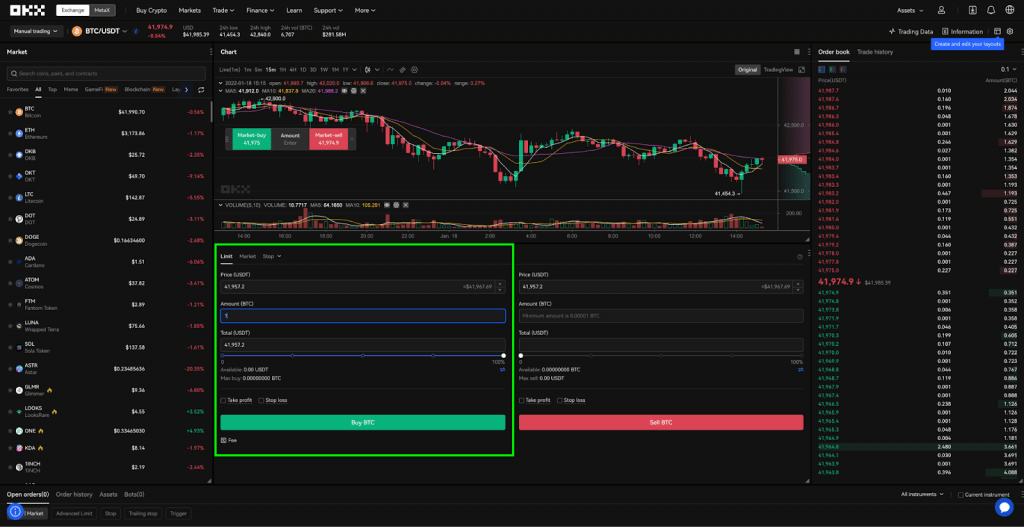The width and height of the screenshot is (1024, 527).
Task: Click the refresh icon in Market panel
Action: pyautogui.click(x=201, y=89)
